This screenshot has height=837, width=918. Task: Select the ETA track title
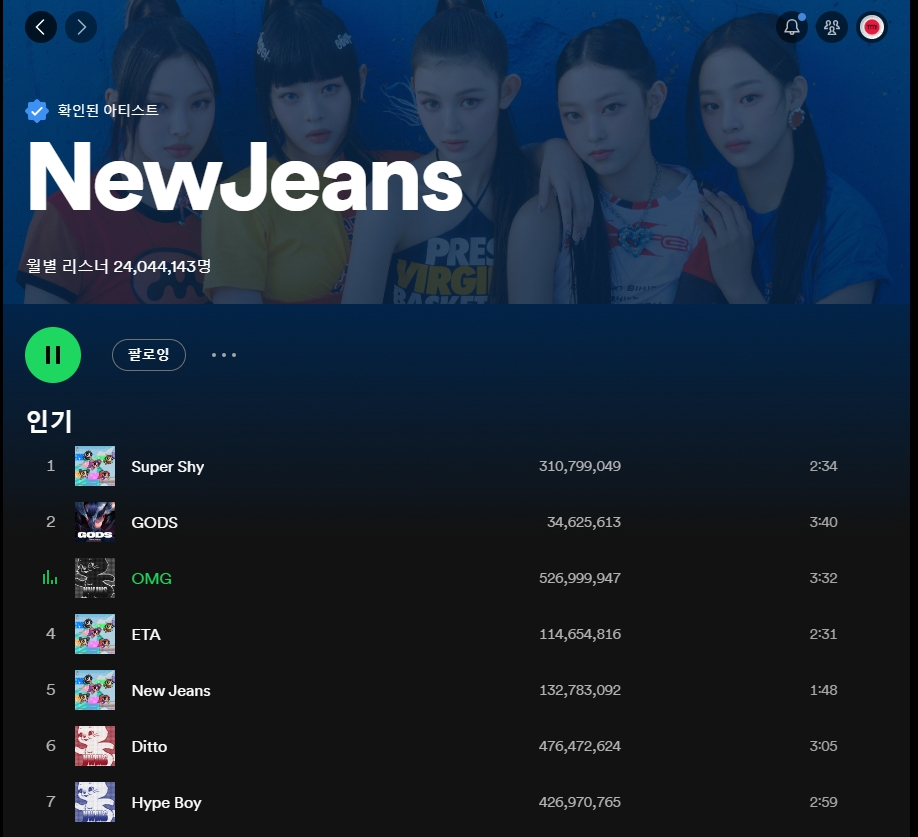pyautogui.click(x=146, y=634)
